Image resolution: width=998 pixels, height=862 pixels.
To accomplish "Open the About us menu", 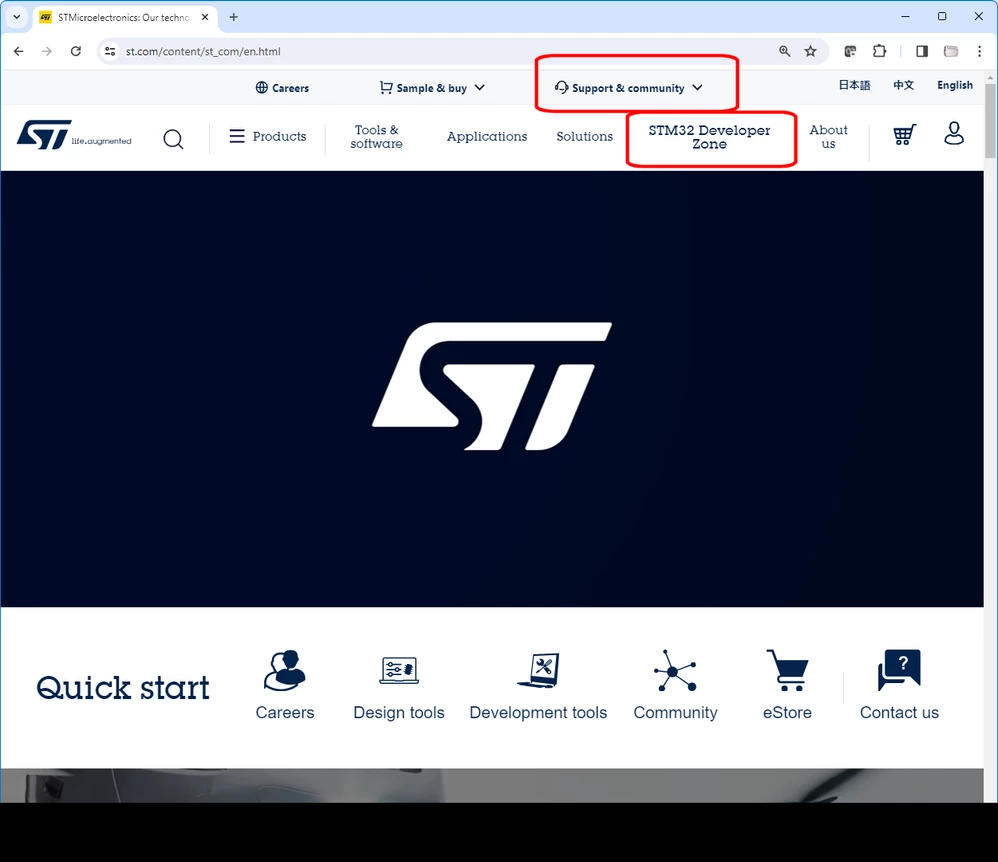I will [x=828, y=137].
